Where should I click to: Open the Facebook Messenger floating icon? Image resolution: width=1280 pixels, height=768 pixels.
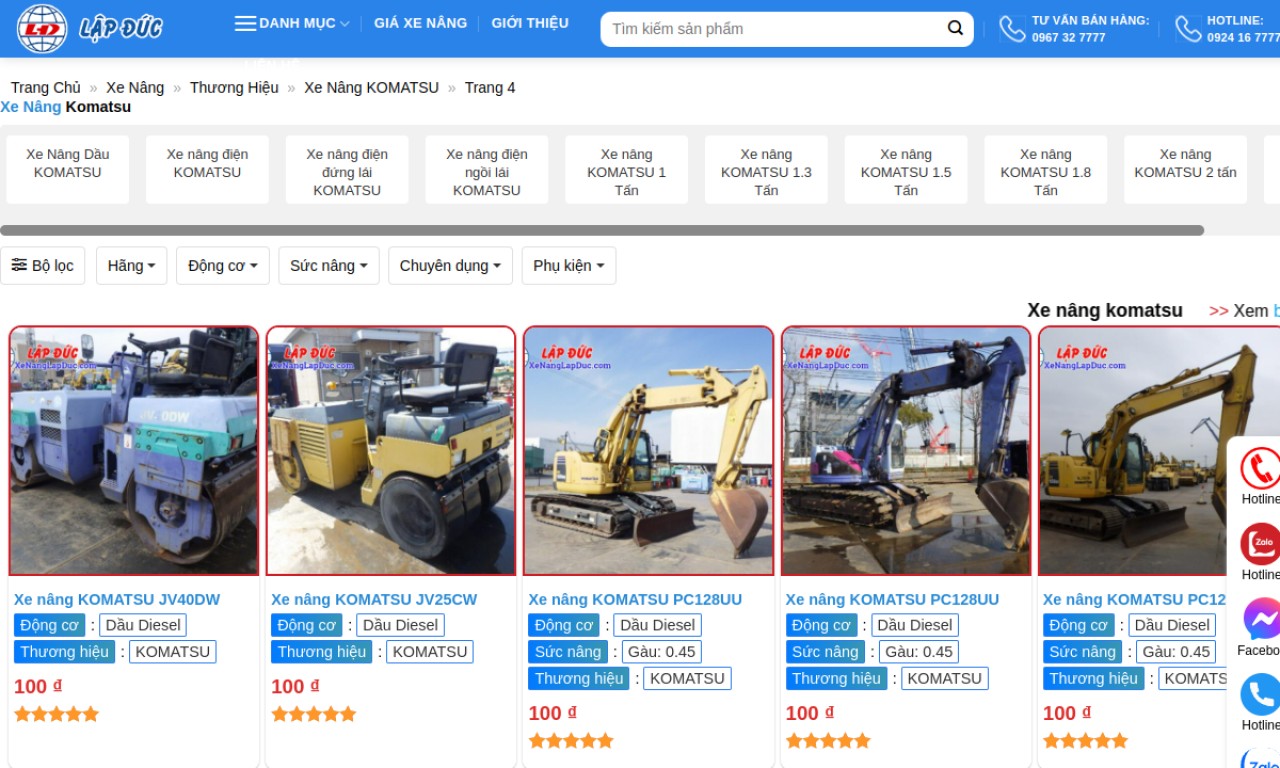[x=1261, y=619]
